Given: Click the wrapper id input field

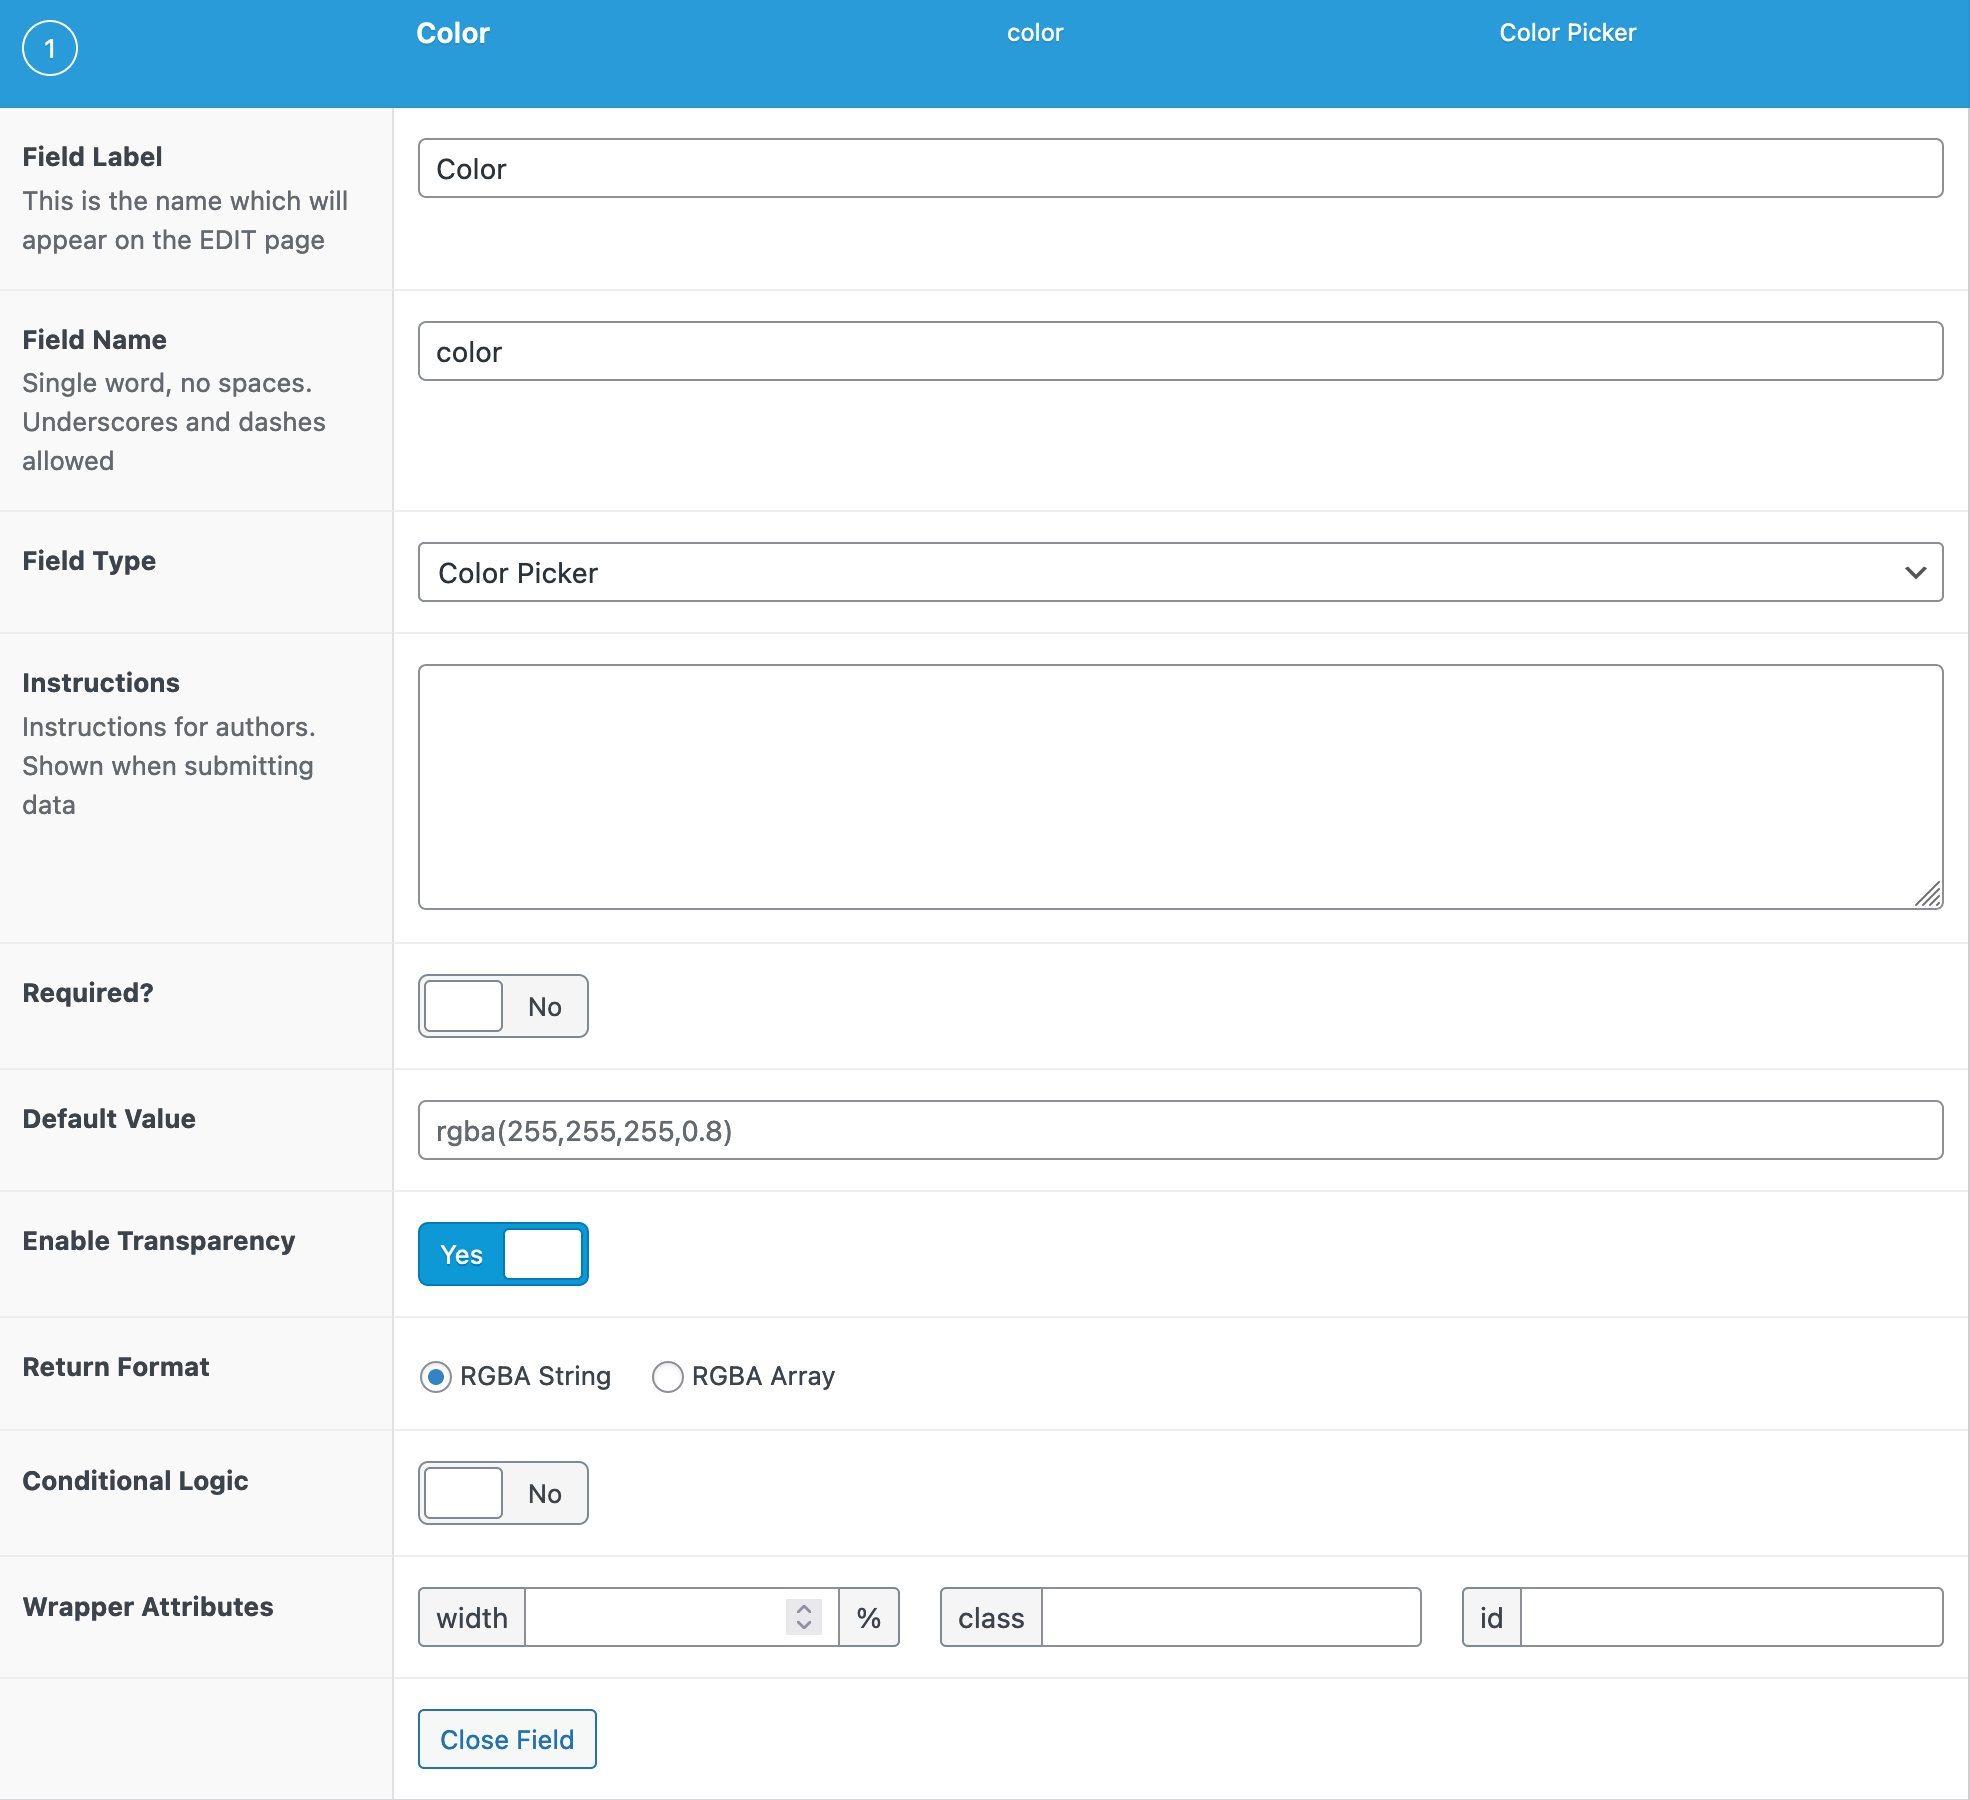Looking at the screenshot, I should point(1730,1617).
